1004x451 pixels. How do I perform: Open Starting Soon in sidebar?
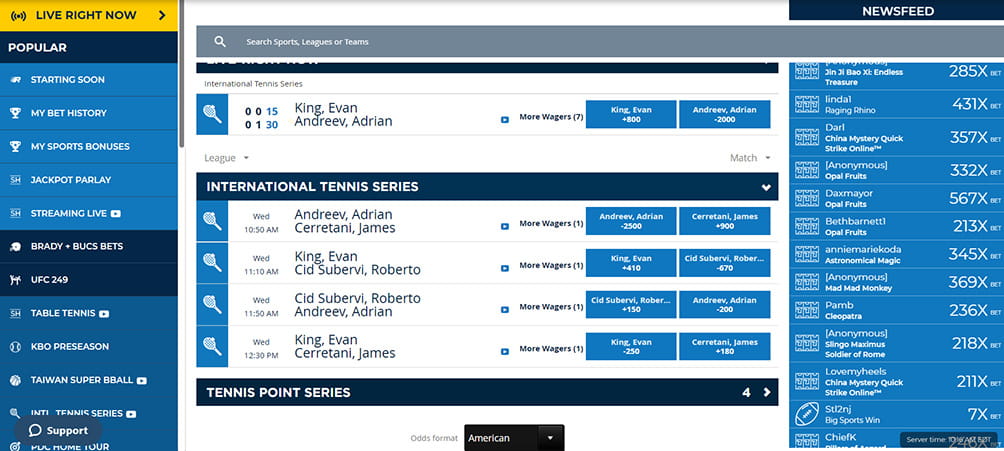[x=88, y=79]
